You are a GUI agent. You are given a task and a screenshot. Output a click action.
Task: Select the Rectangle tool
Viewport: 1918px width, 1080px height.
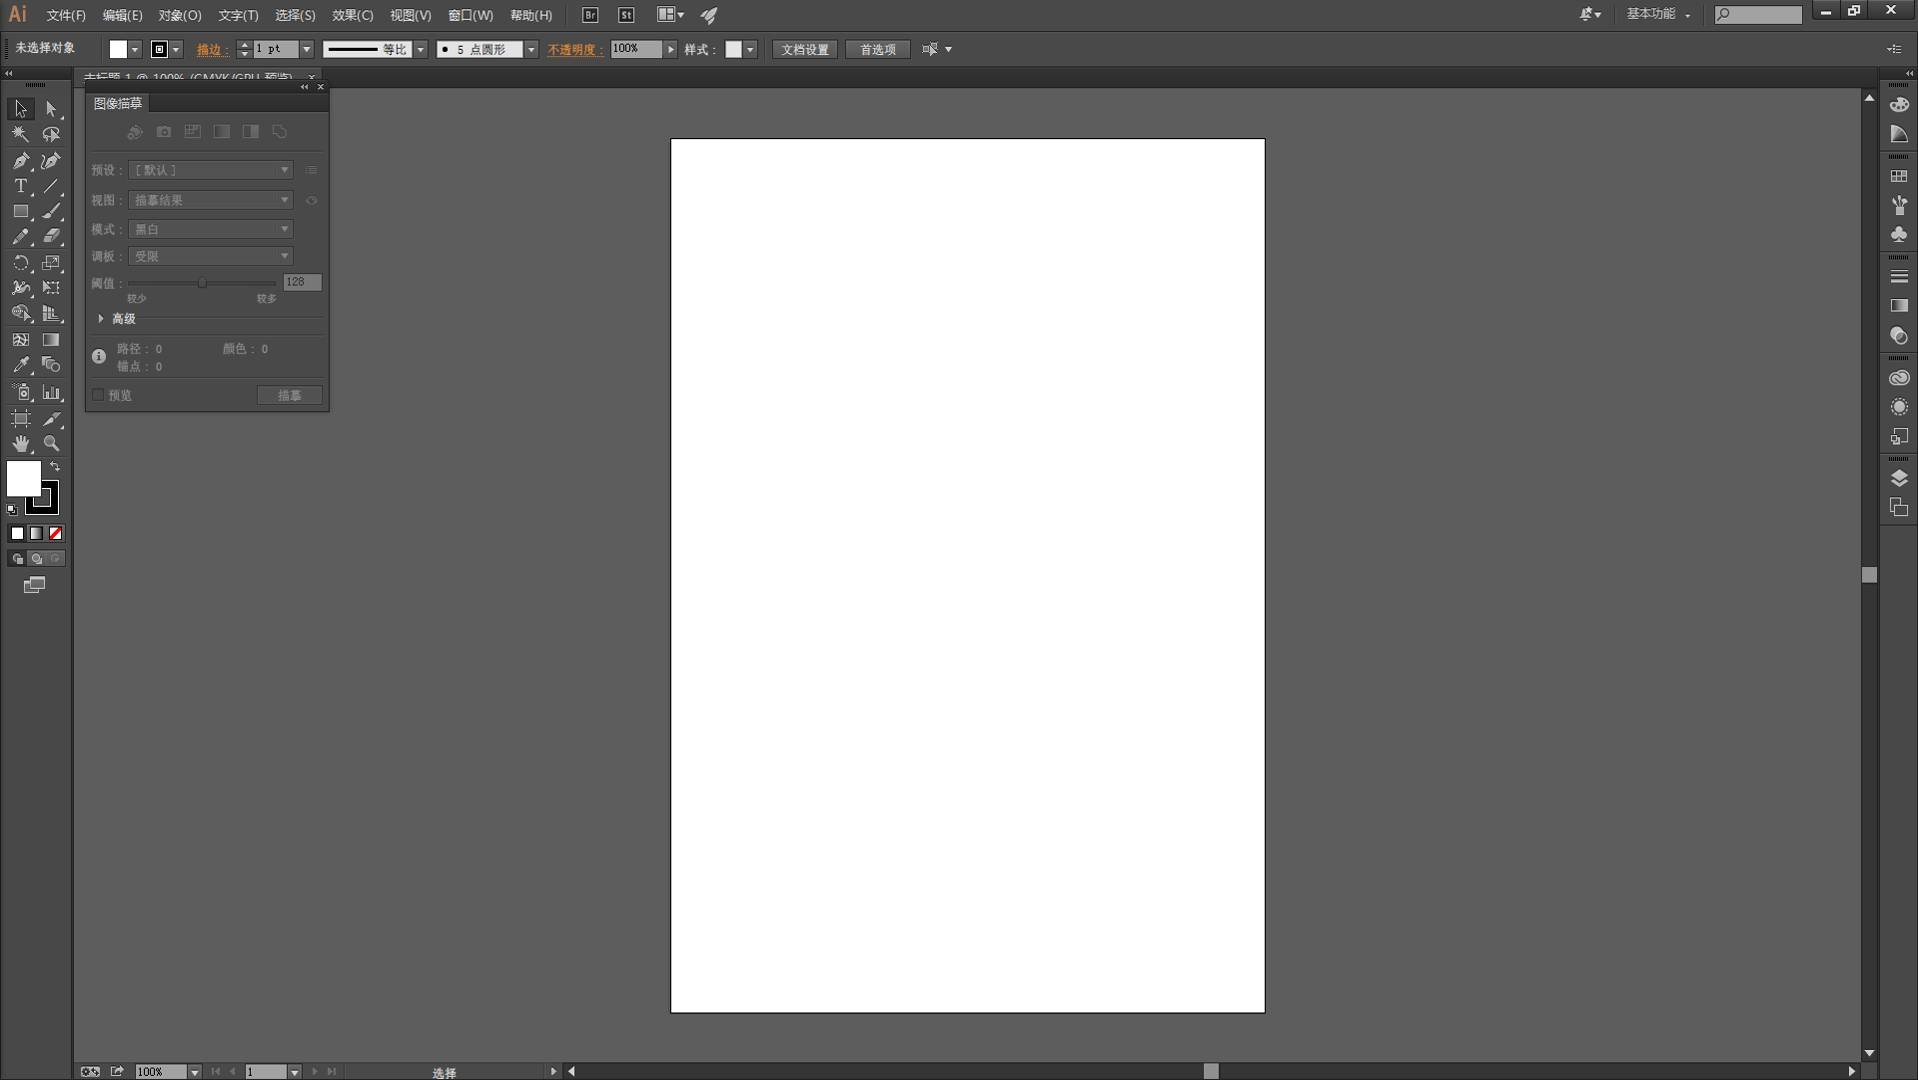point(20,212)
